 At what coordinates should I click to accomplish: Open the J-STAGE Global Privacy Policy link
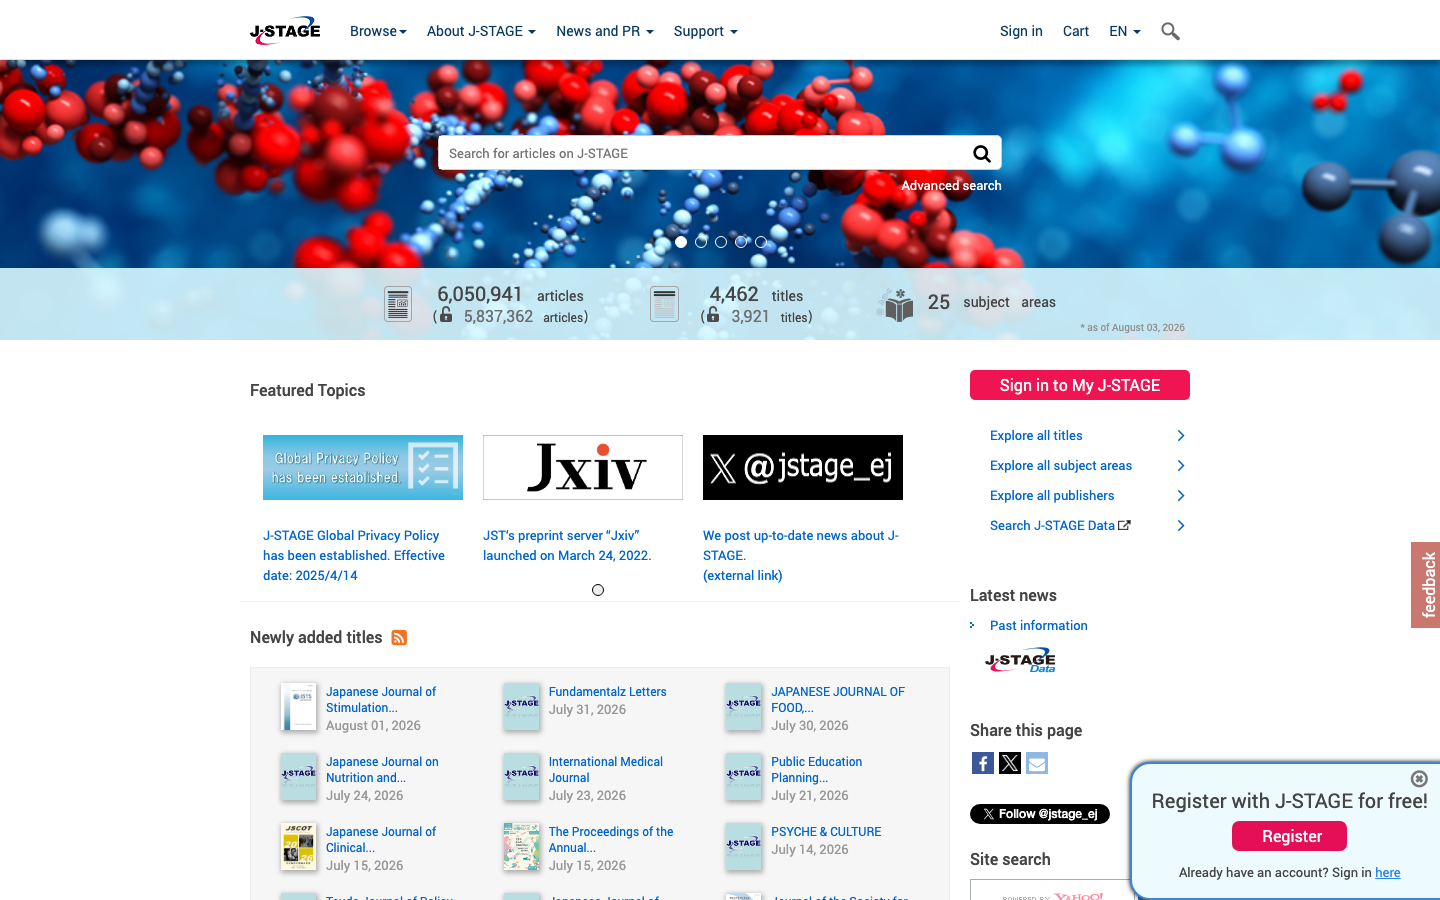(354, 556)
